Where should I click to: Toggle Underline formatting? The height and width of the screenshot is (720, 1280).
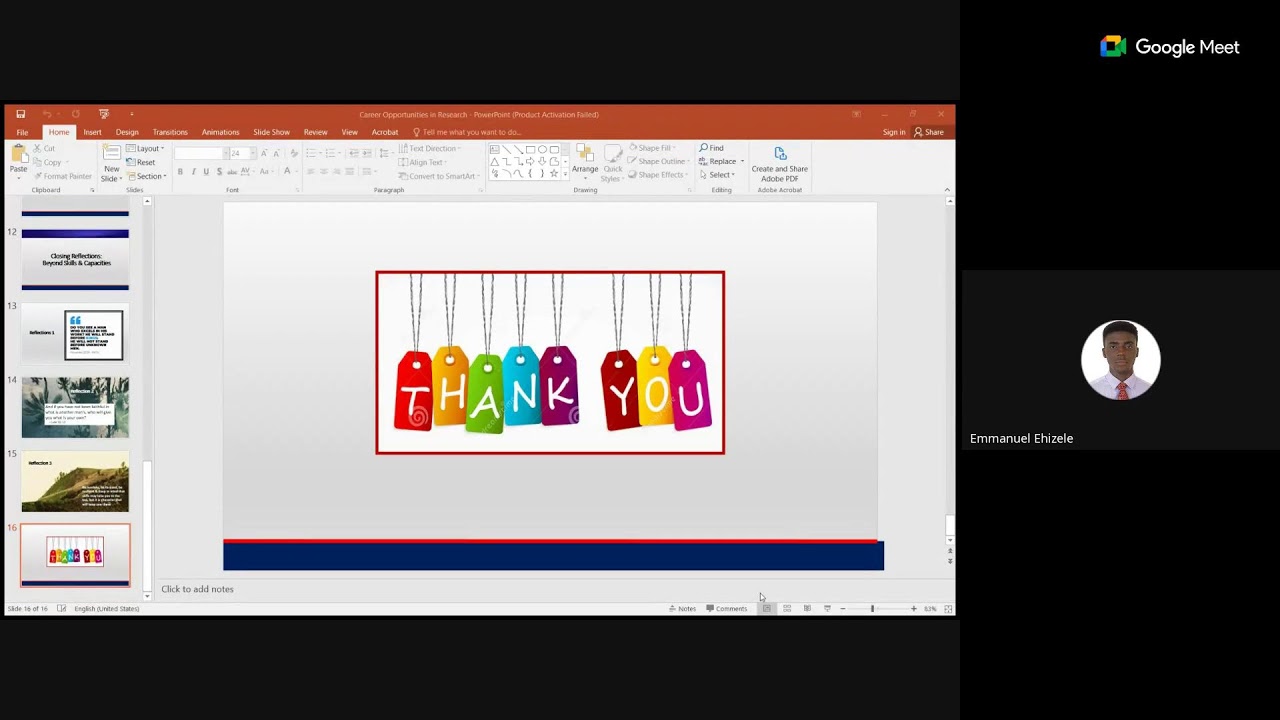tap(206, 172)
